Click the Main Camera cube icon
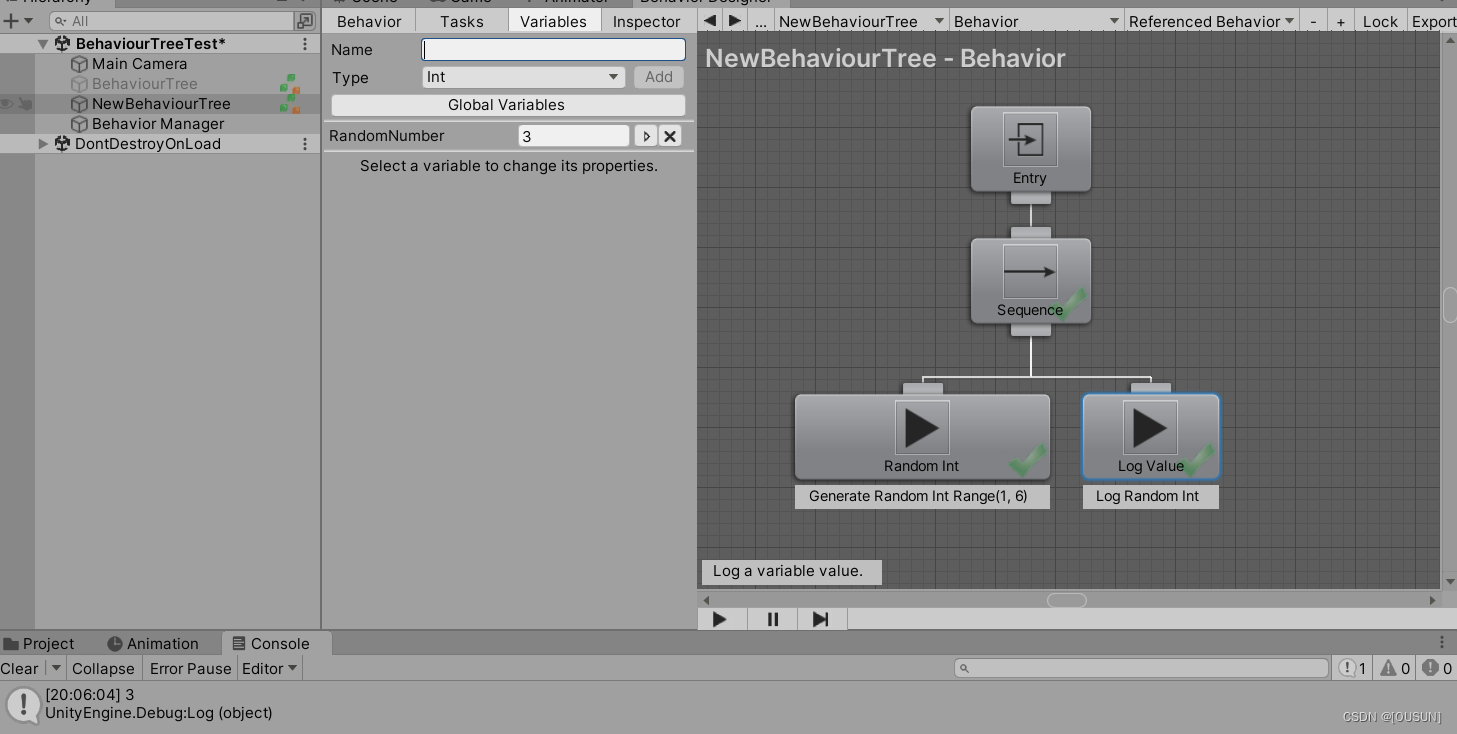Image resolution: width=1457 pixels, height=734 pixels. [80, 64]
